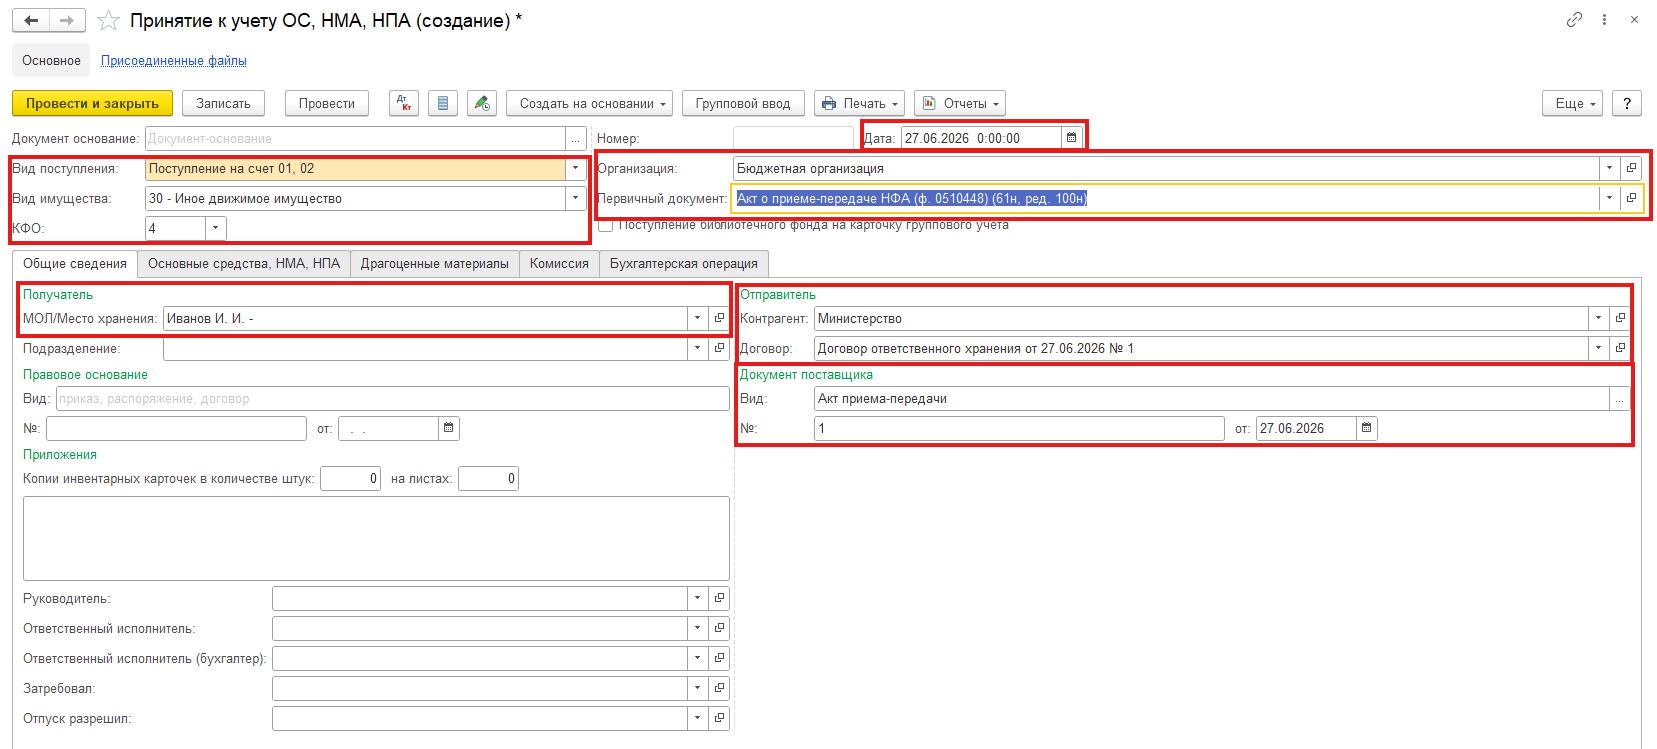Click the Правовое основание № field

pos(176,428)
